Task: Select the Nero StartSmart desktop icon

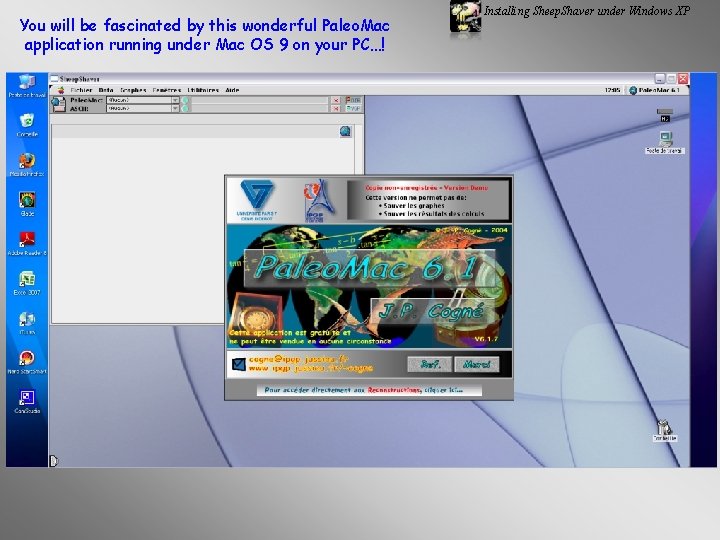Action: [x=27, y=362]
